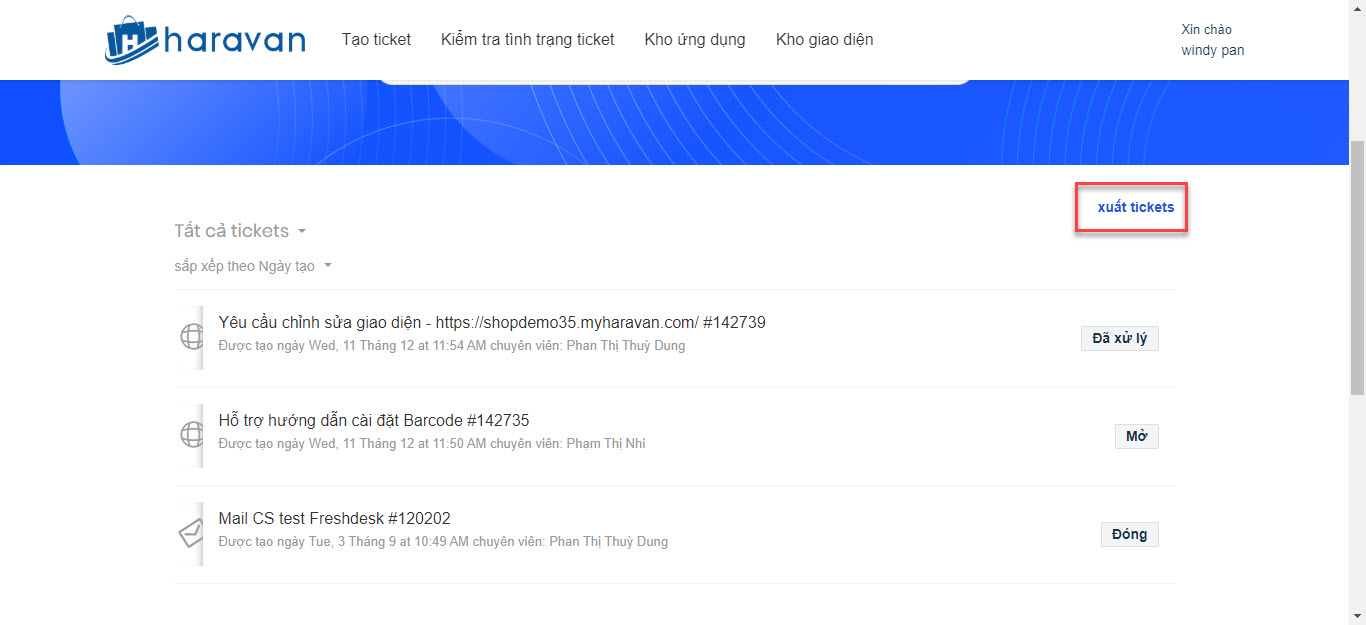Open ticket 'Yêu cầu chỉnh sửa giao diện' #142739
Image resolution: width=1366 pixels, height=625 pixels.
click(491, 322)
